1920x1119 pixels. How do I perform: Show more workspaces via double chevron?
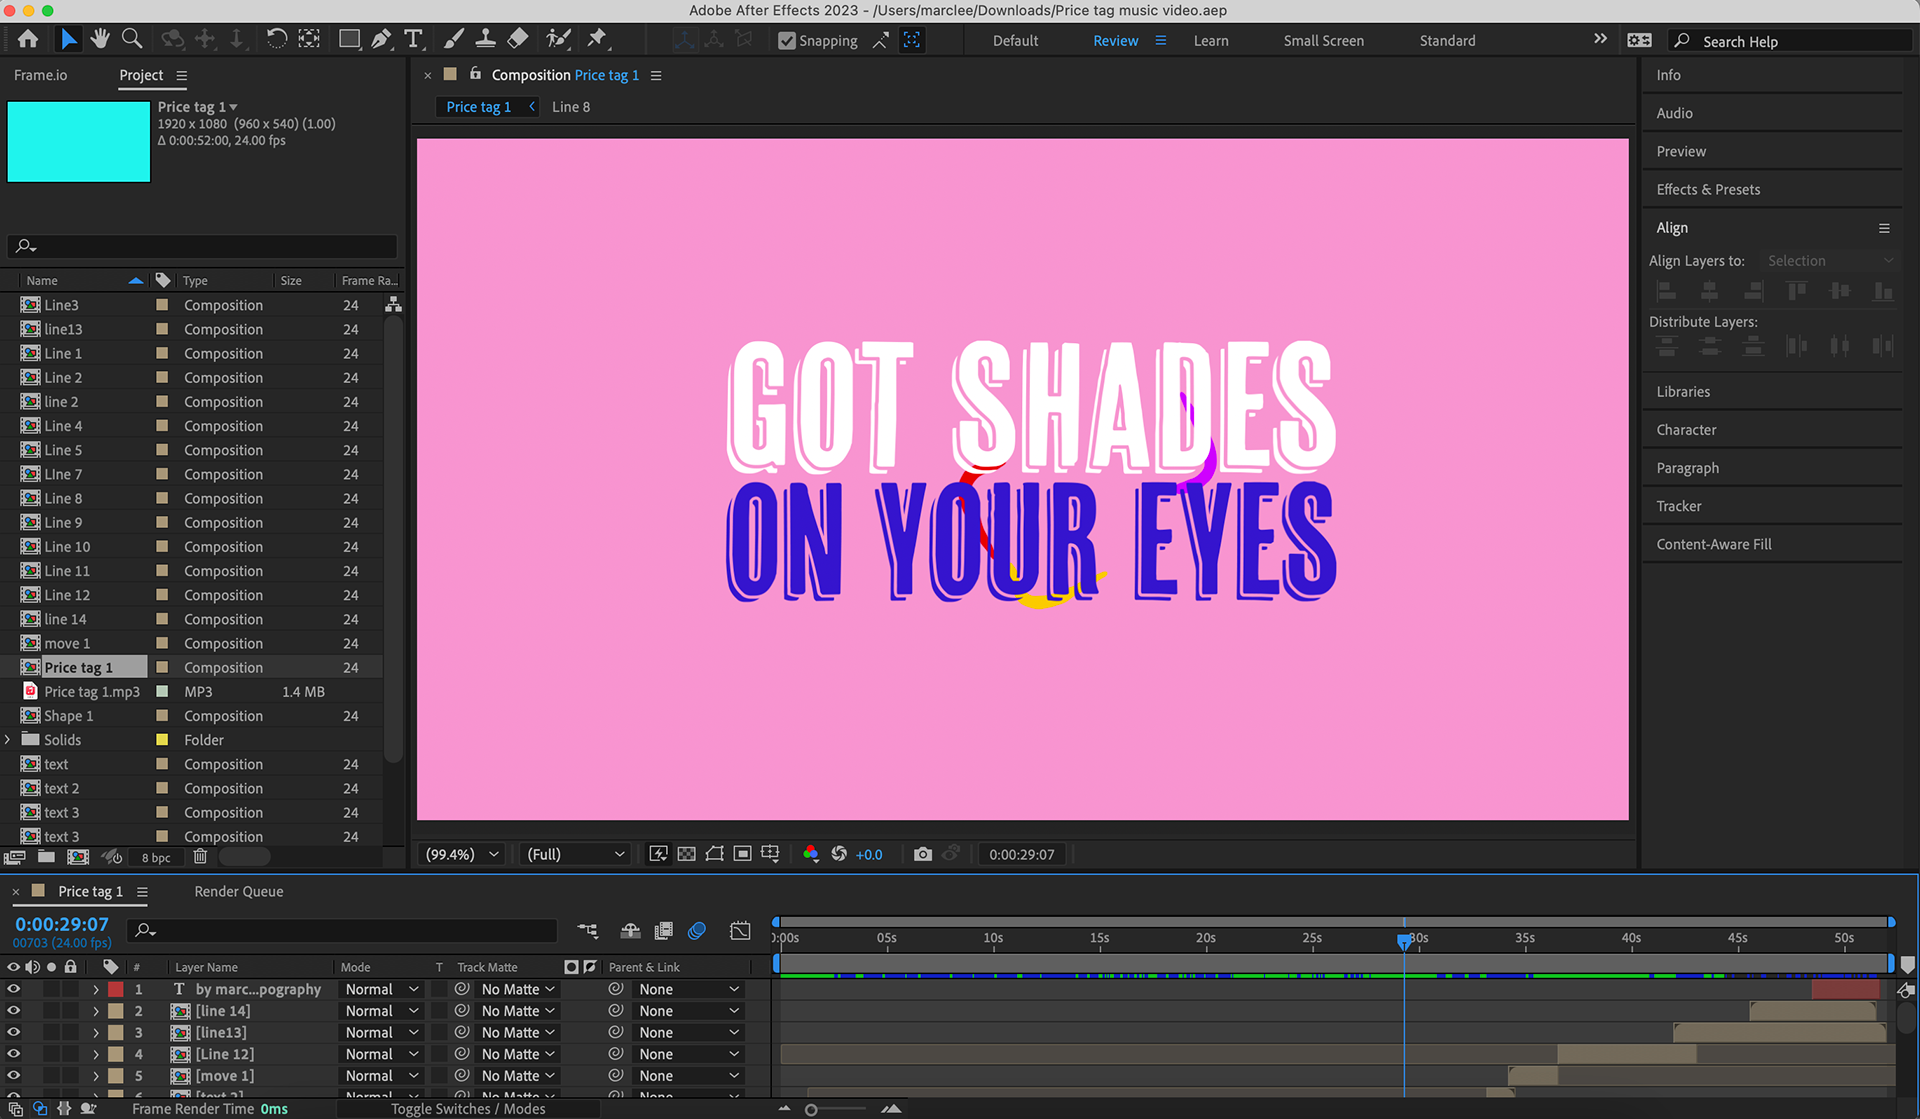1600,39
